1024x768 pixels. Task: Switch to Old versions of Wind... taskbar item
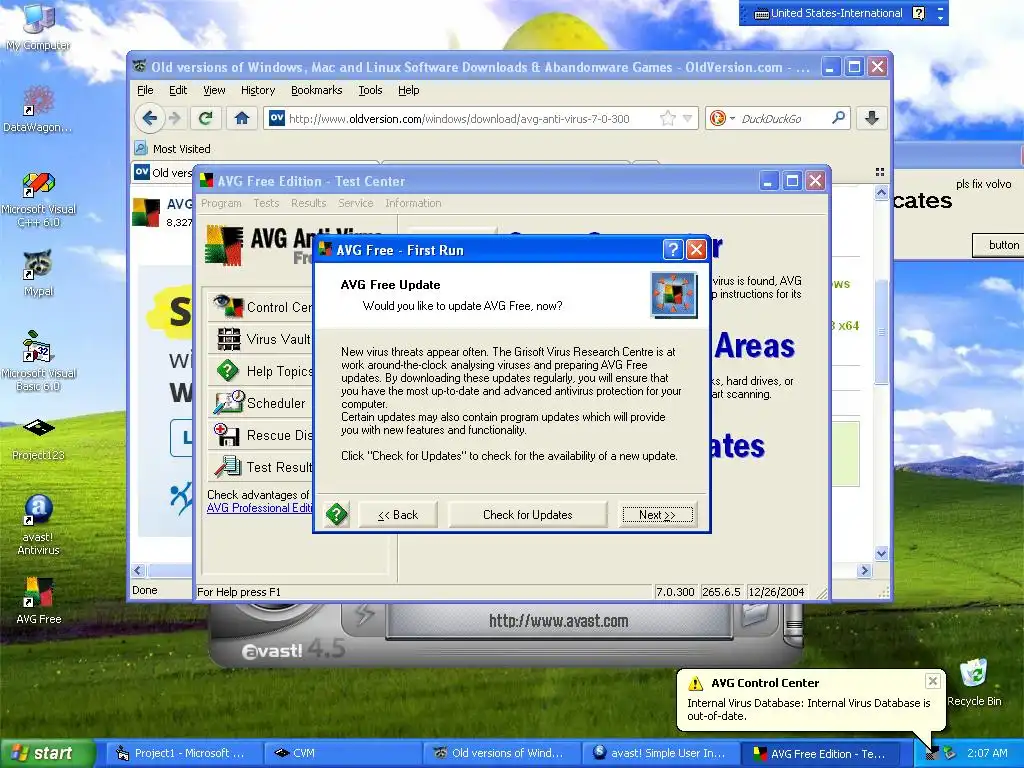[500, 753]
